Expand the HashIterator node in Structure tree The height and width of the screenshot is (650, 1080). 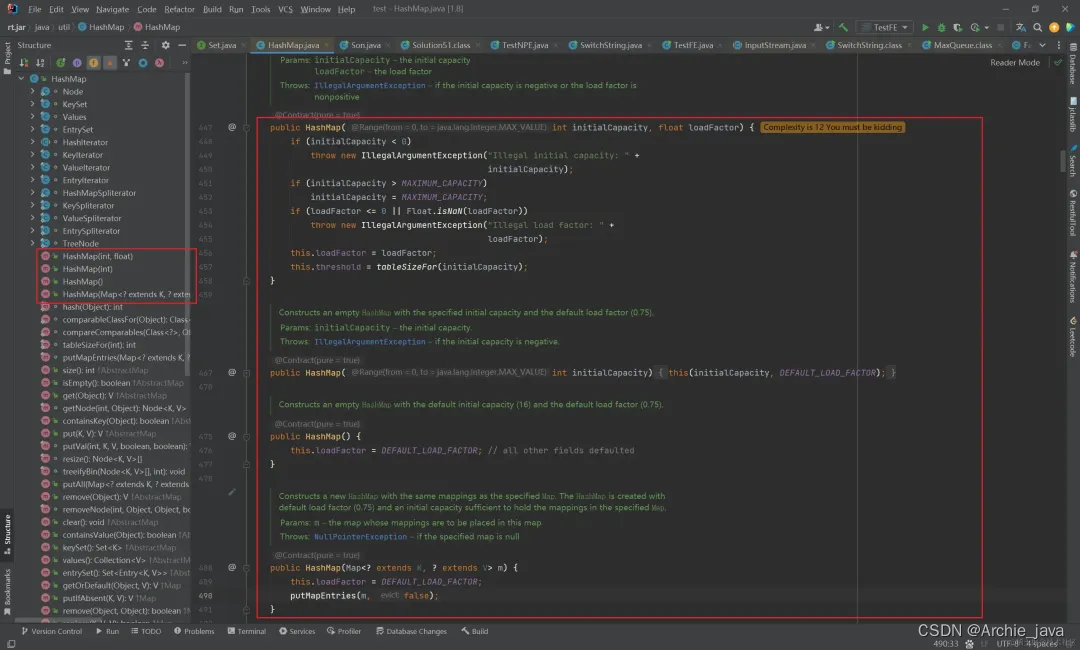coord(32,143)
